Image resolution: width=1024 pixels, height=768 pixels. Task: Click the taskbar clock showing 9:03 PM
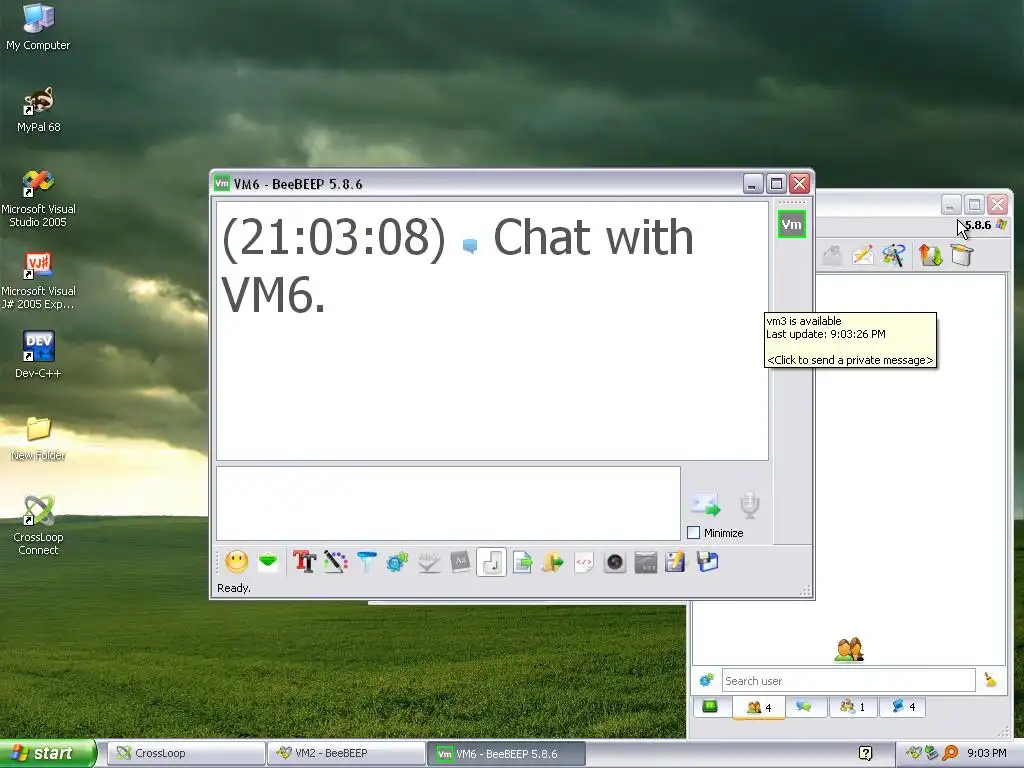[x=987, y=753]
